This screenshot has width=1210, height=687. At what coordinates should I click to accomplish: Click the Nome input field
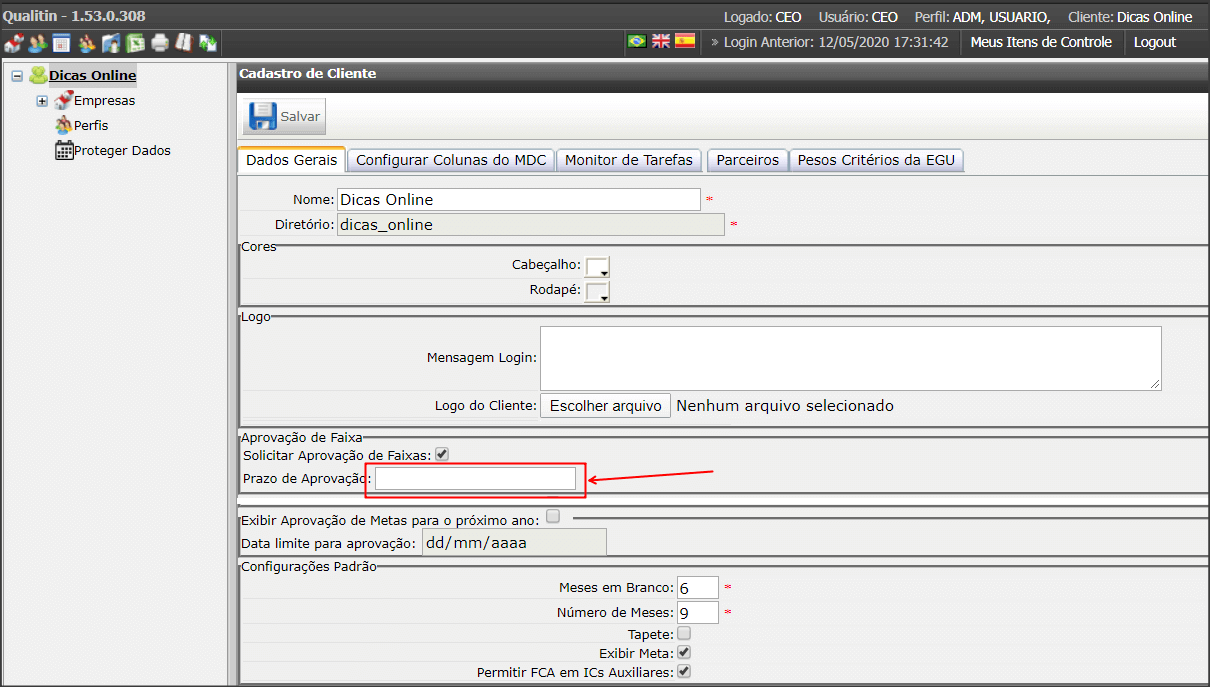pyautogui.click(x=519, y=199)
